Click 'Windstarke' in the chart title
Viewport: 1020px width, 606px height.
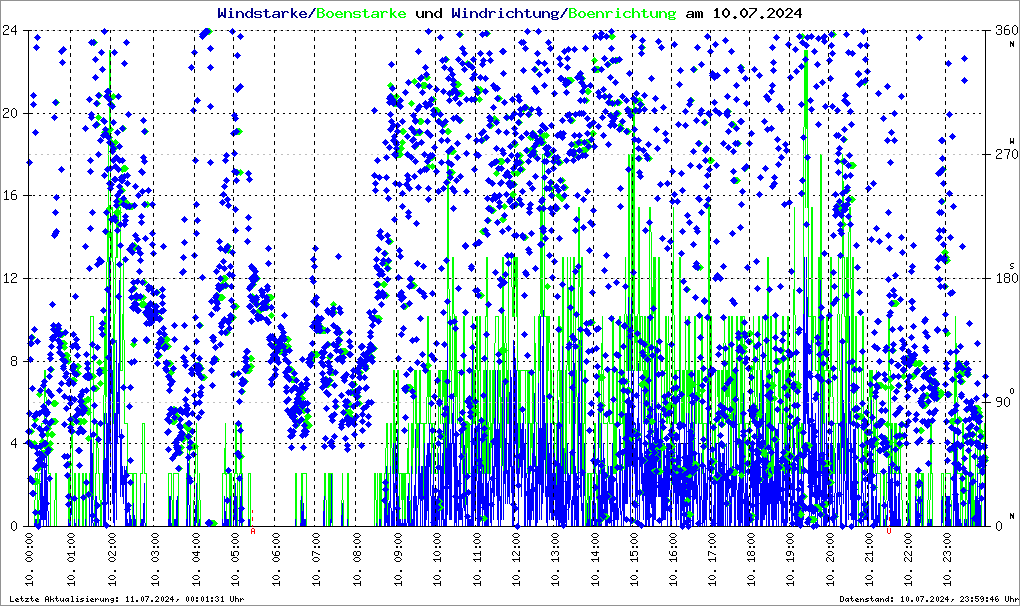click(x=263, y=13)
